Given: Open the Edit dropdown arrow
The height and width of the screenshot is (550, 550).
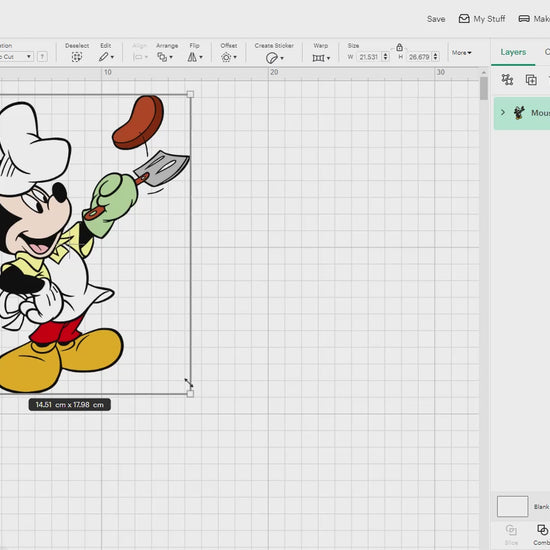Looking at the screenshot, I should pos(113,57).
